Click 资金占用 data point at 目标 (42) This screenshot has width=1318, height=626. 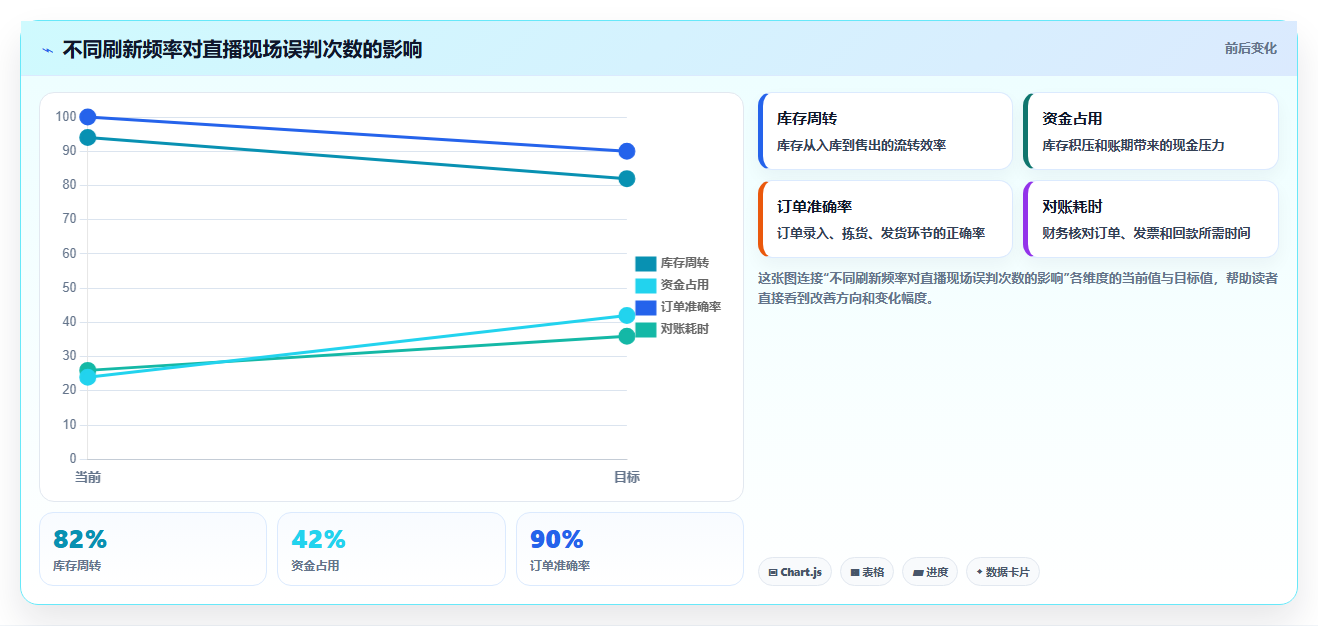(x=627, y=316)
